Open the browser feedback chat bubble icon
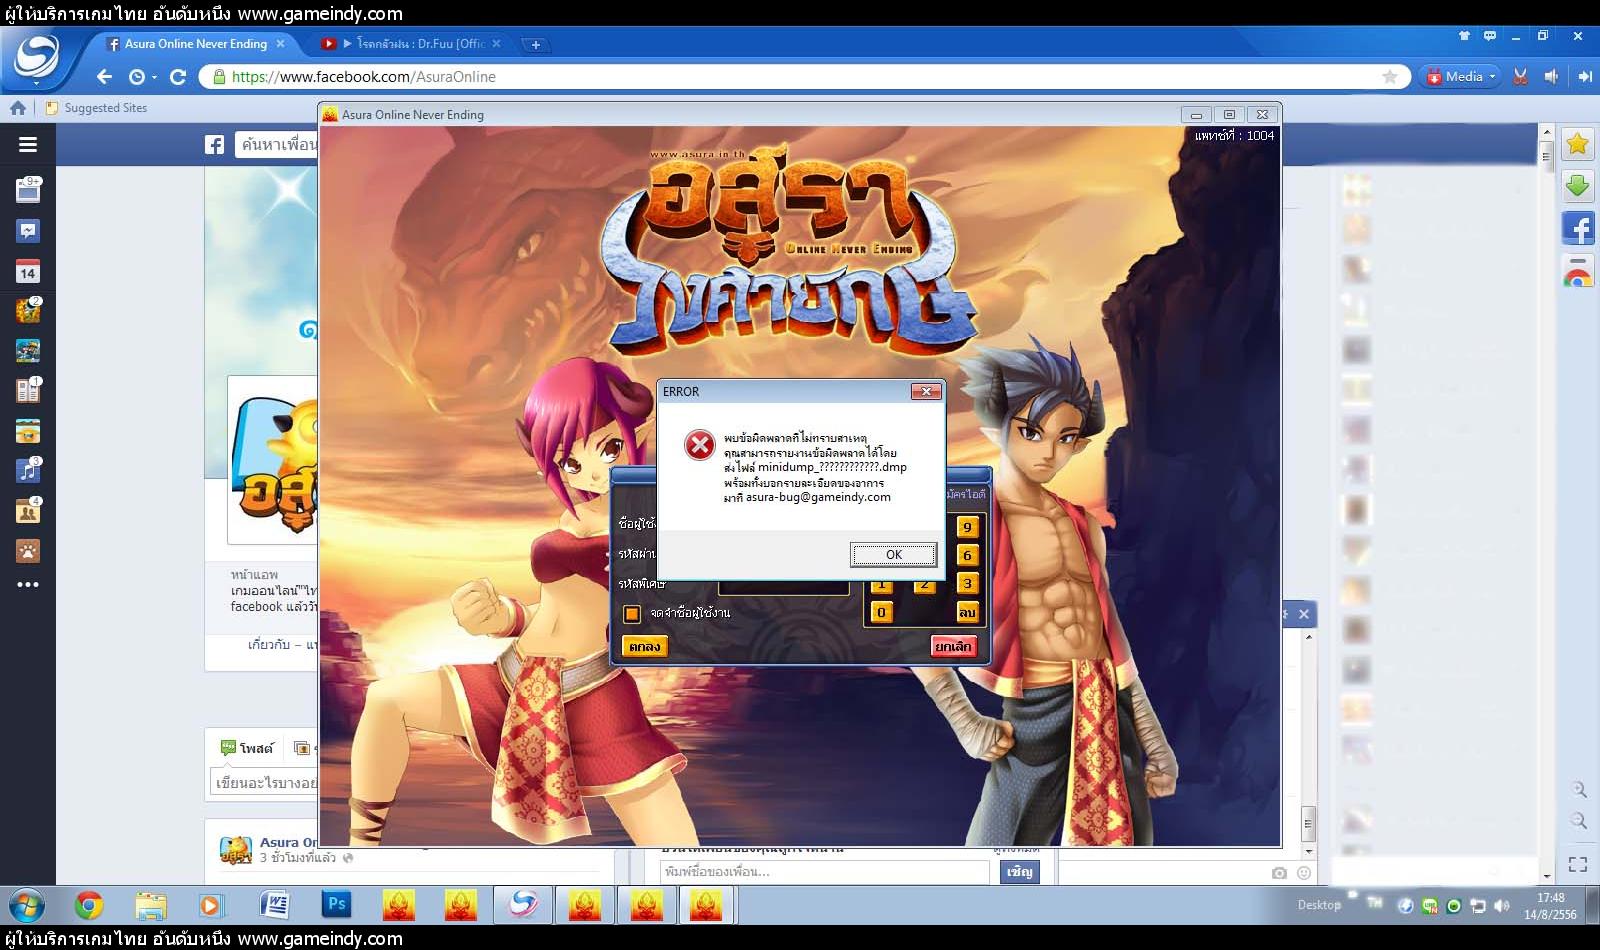The image size is (1600, 950). 1490,35
